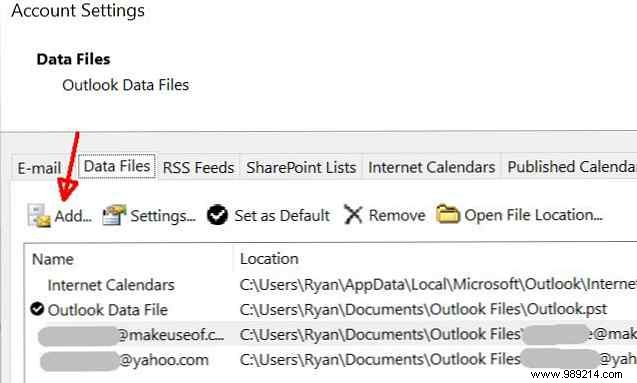Image resolution: width=637 pixels, height=383 pixels.
Task: Open the Published Calendars tab
Action: pyautogui.click(x=570, y=167)
